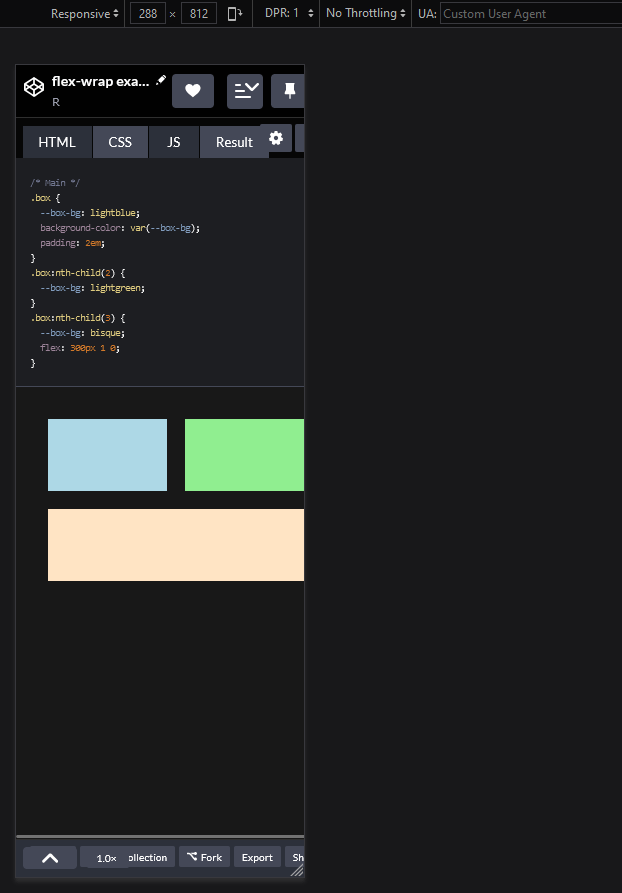622x893 pixels.
Task: Click the author name 'R'
Action: point(56,103)
